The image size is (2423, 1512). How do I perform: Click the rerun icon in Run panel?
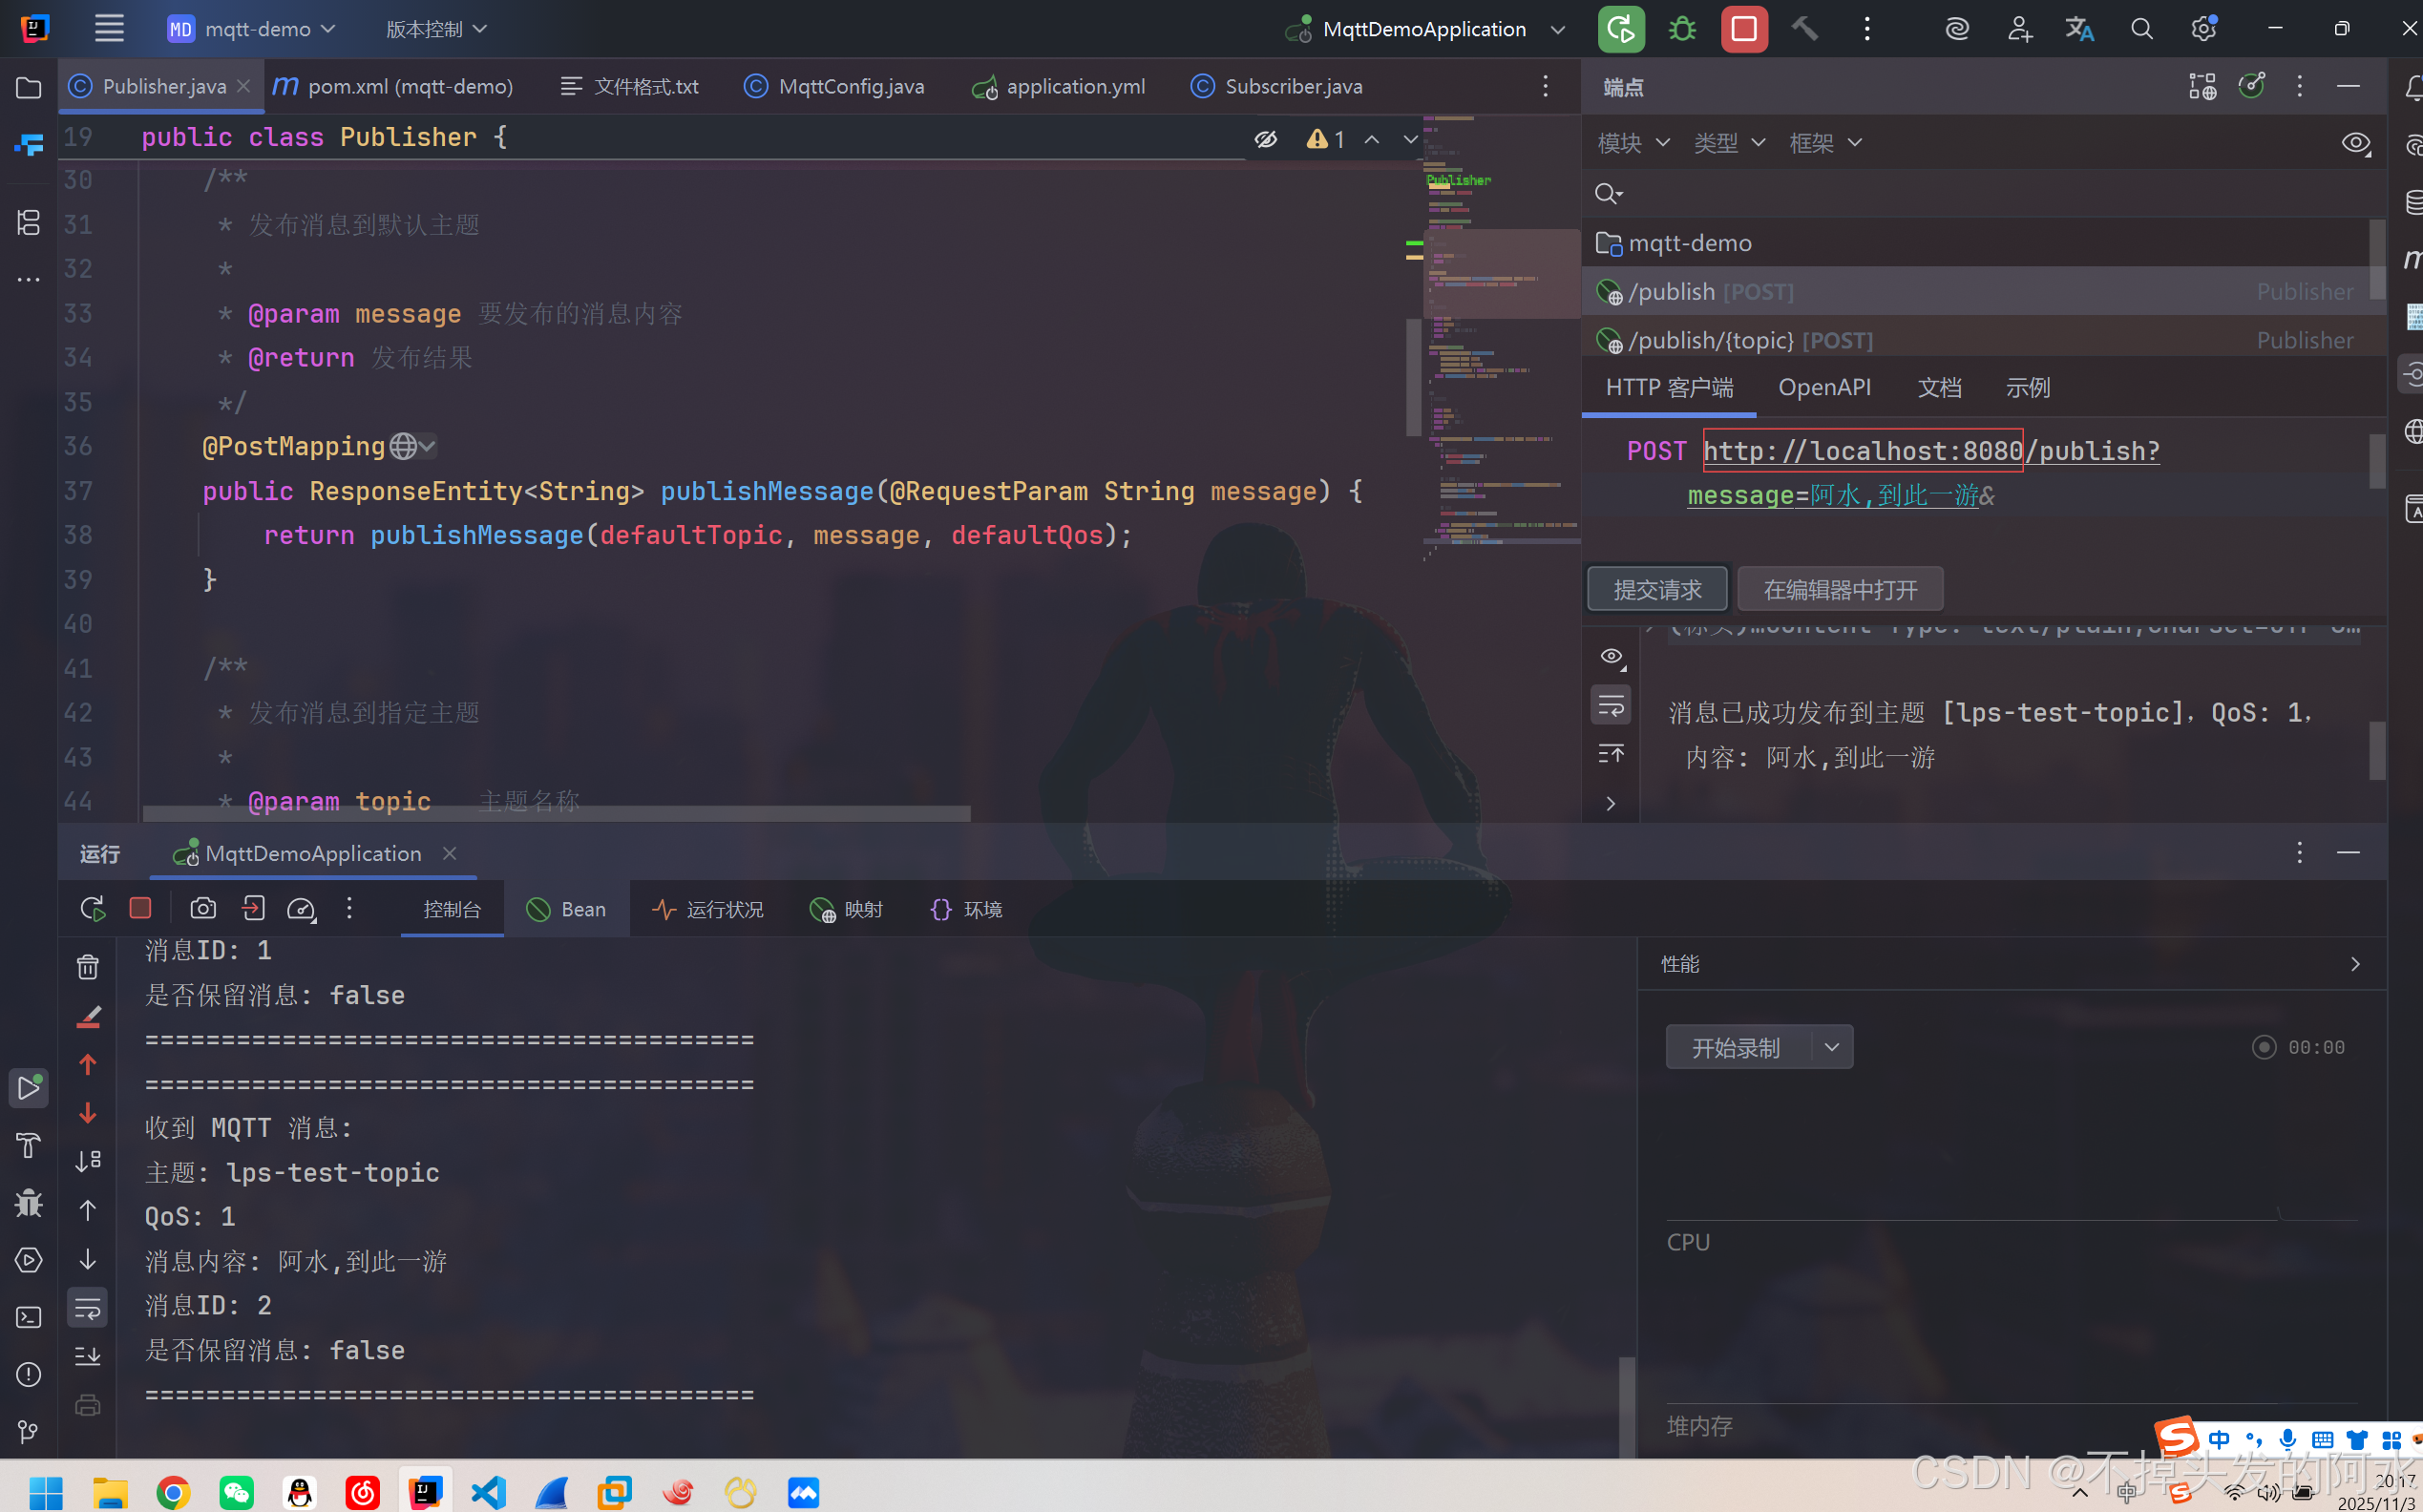tap(92, 908)
